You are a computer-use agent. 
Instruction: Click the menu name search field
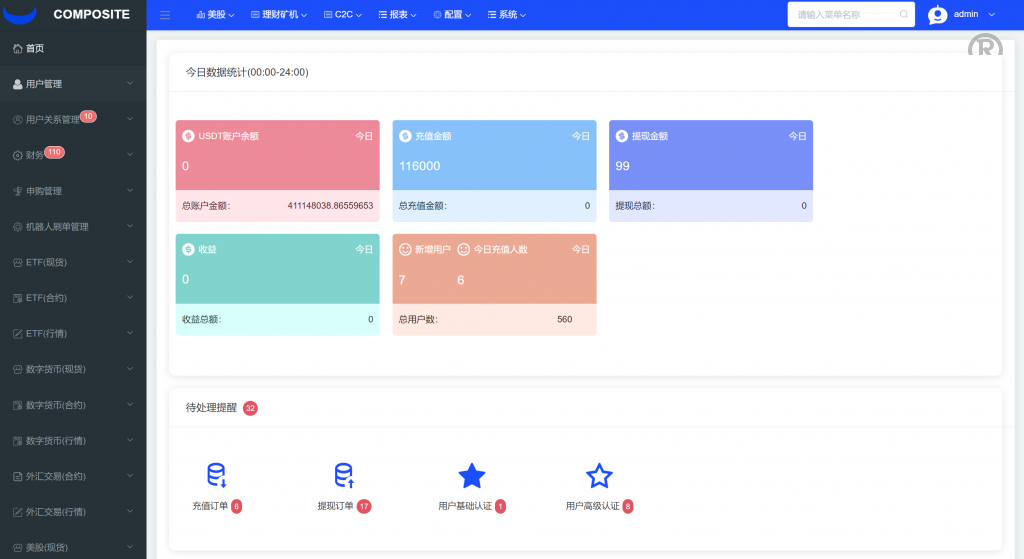(844, 15)
